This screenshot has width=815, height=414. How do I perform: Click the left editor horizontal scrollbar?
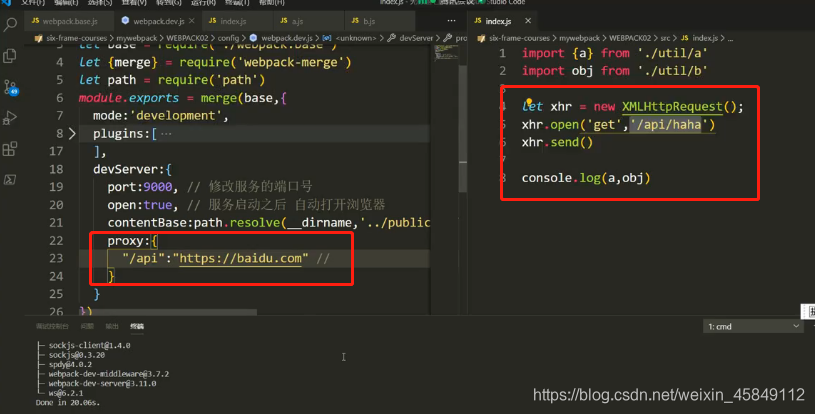168,312
